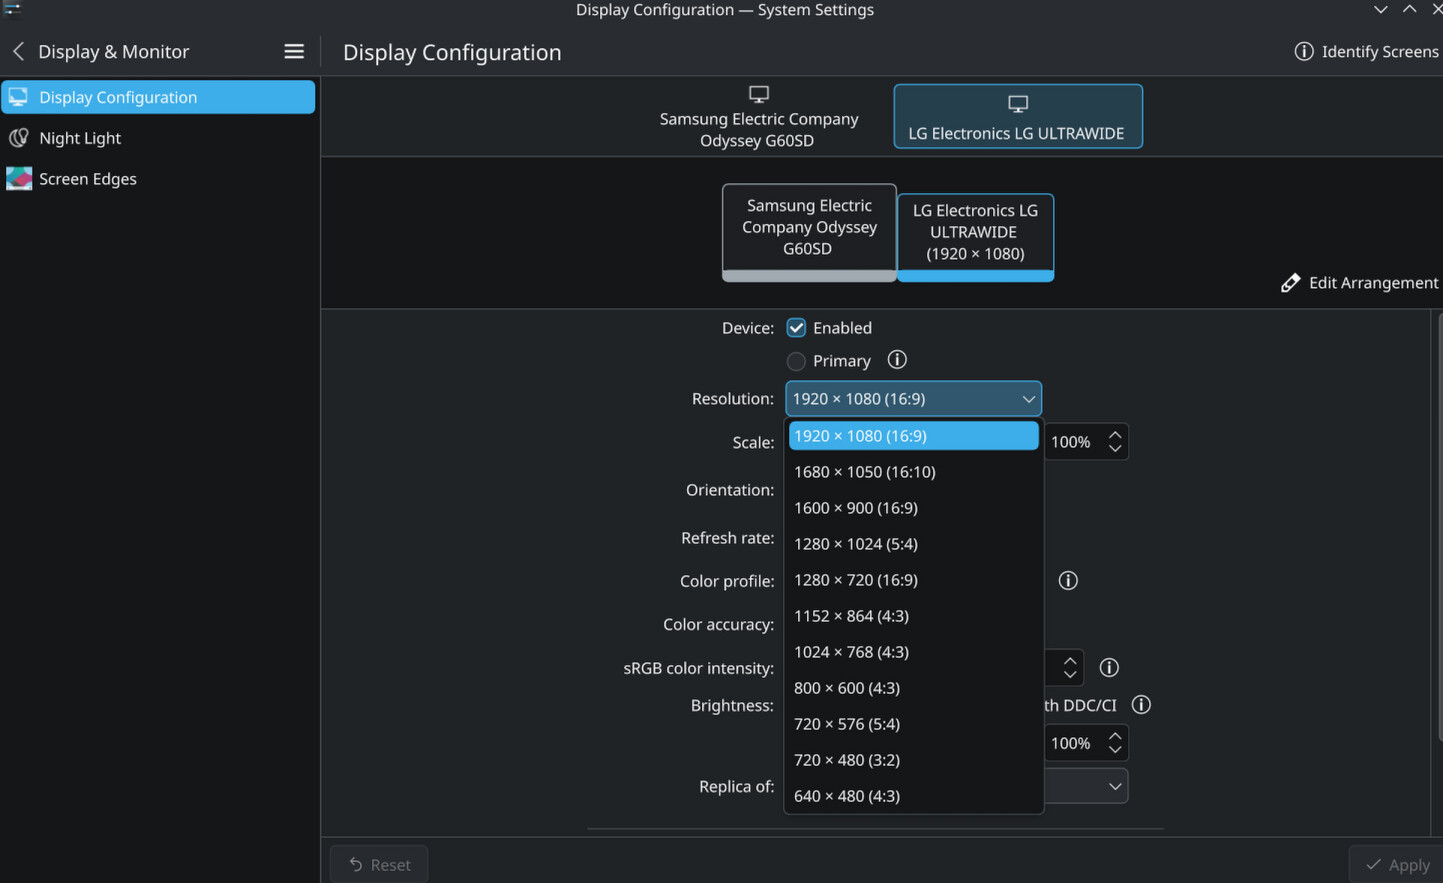The image size is (1443, 883).
Task: Uncheck the Enabled device checkbox
Action: [x=796, y=328]
